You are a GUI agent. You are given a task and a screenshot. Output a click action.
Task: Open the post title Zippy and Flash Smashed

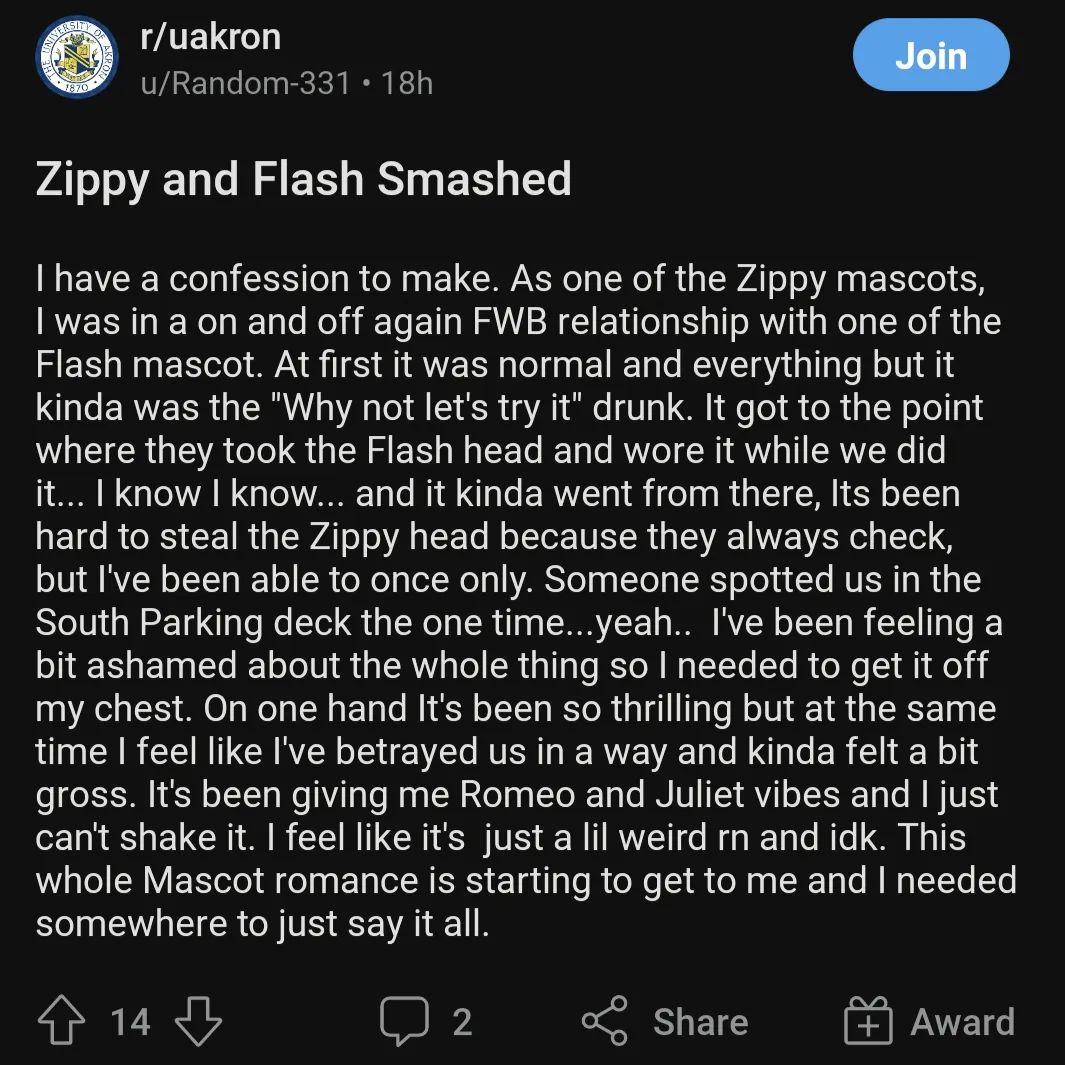point(303,180)
